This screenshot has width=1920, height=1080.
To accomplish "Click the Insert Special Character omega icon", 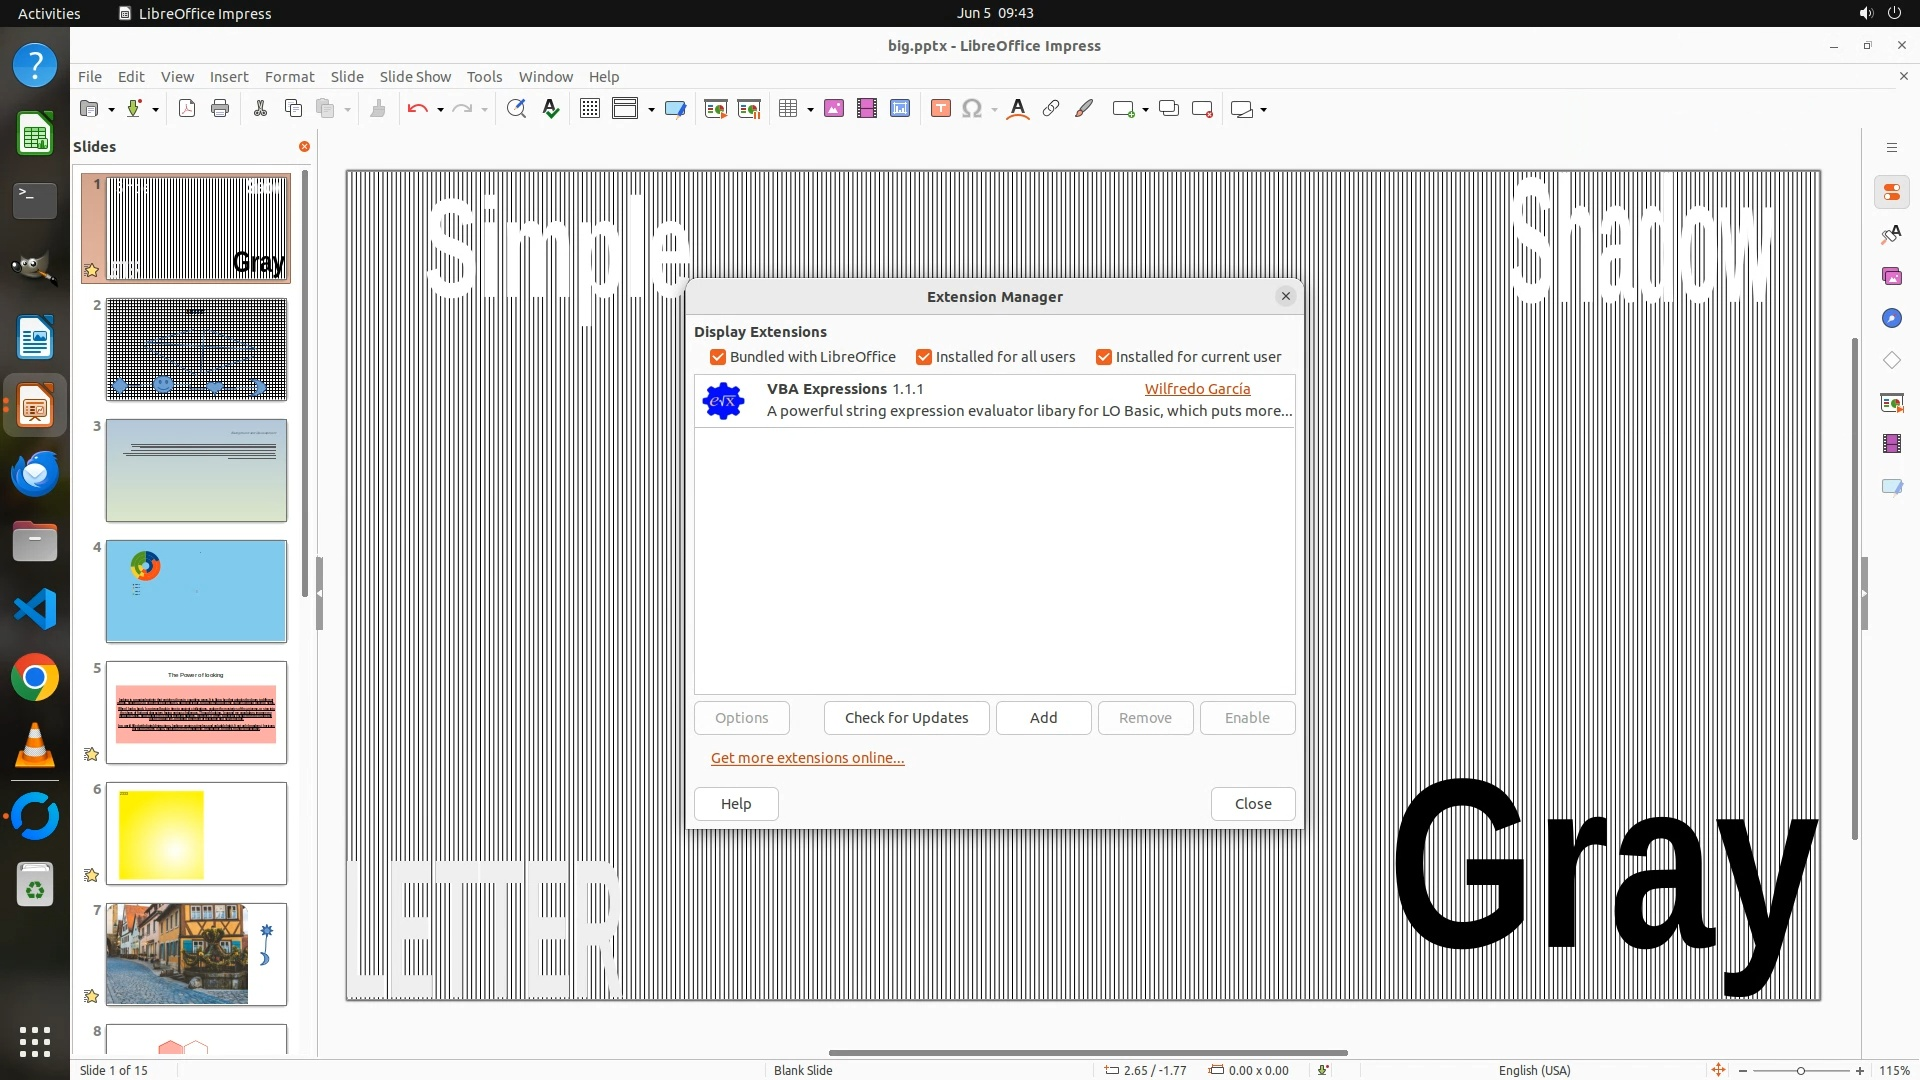I will click(971, 109).
